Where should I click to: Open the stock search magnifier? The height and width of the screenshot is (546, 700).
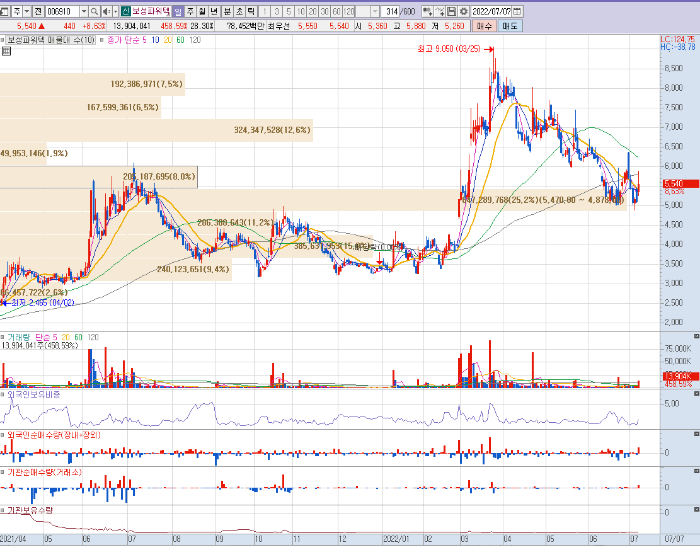click(x=94, y=11)
